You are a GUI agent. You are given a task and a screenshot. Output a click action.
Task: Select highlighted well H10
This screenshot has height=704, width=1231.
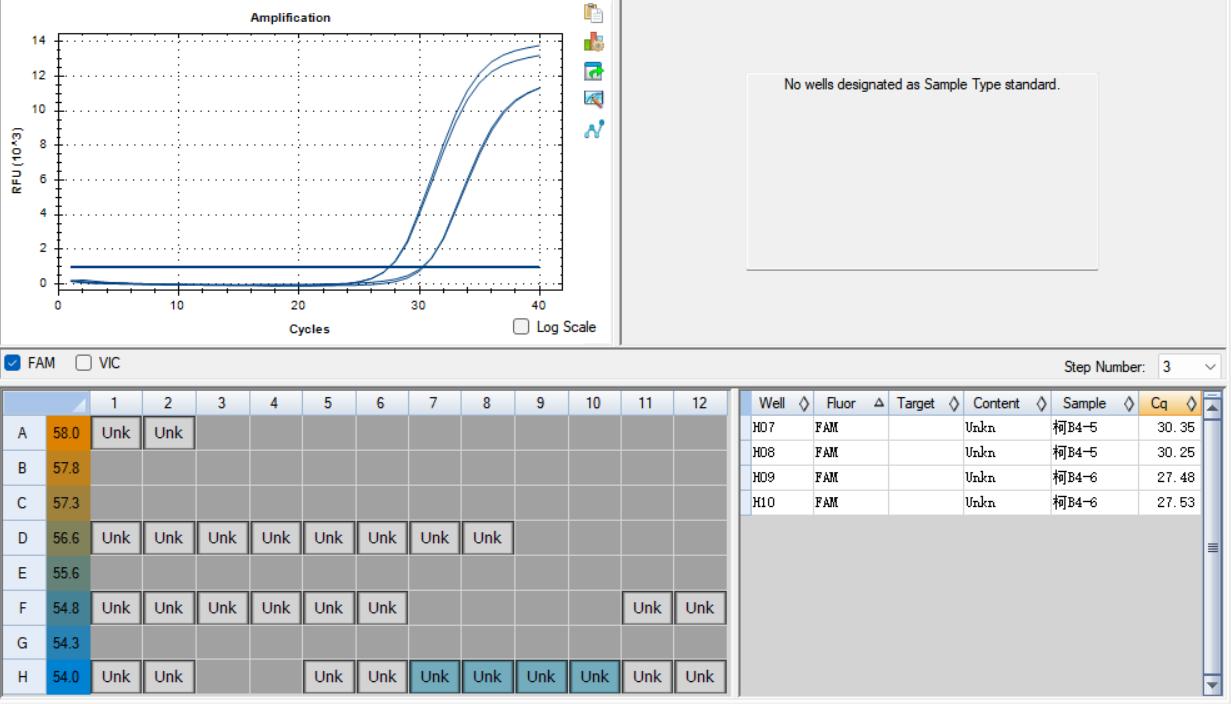(x=594, y=676)
